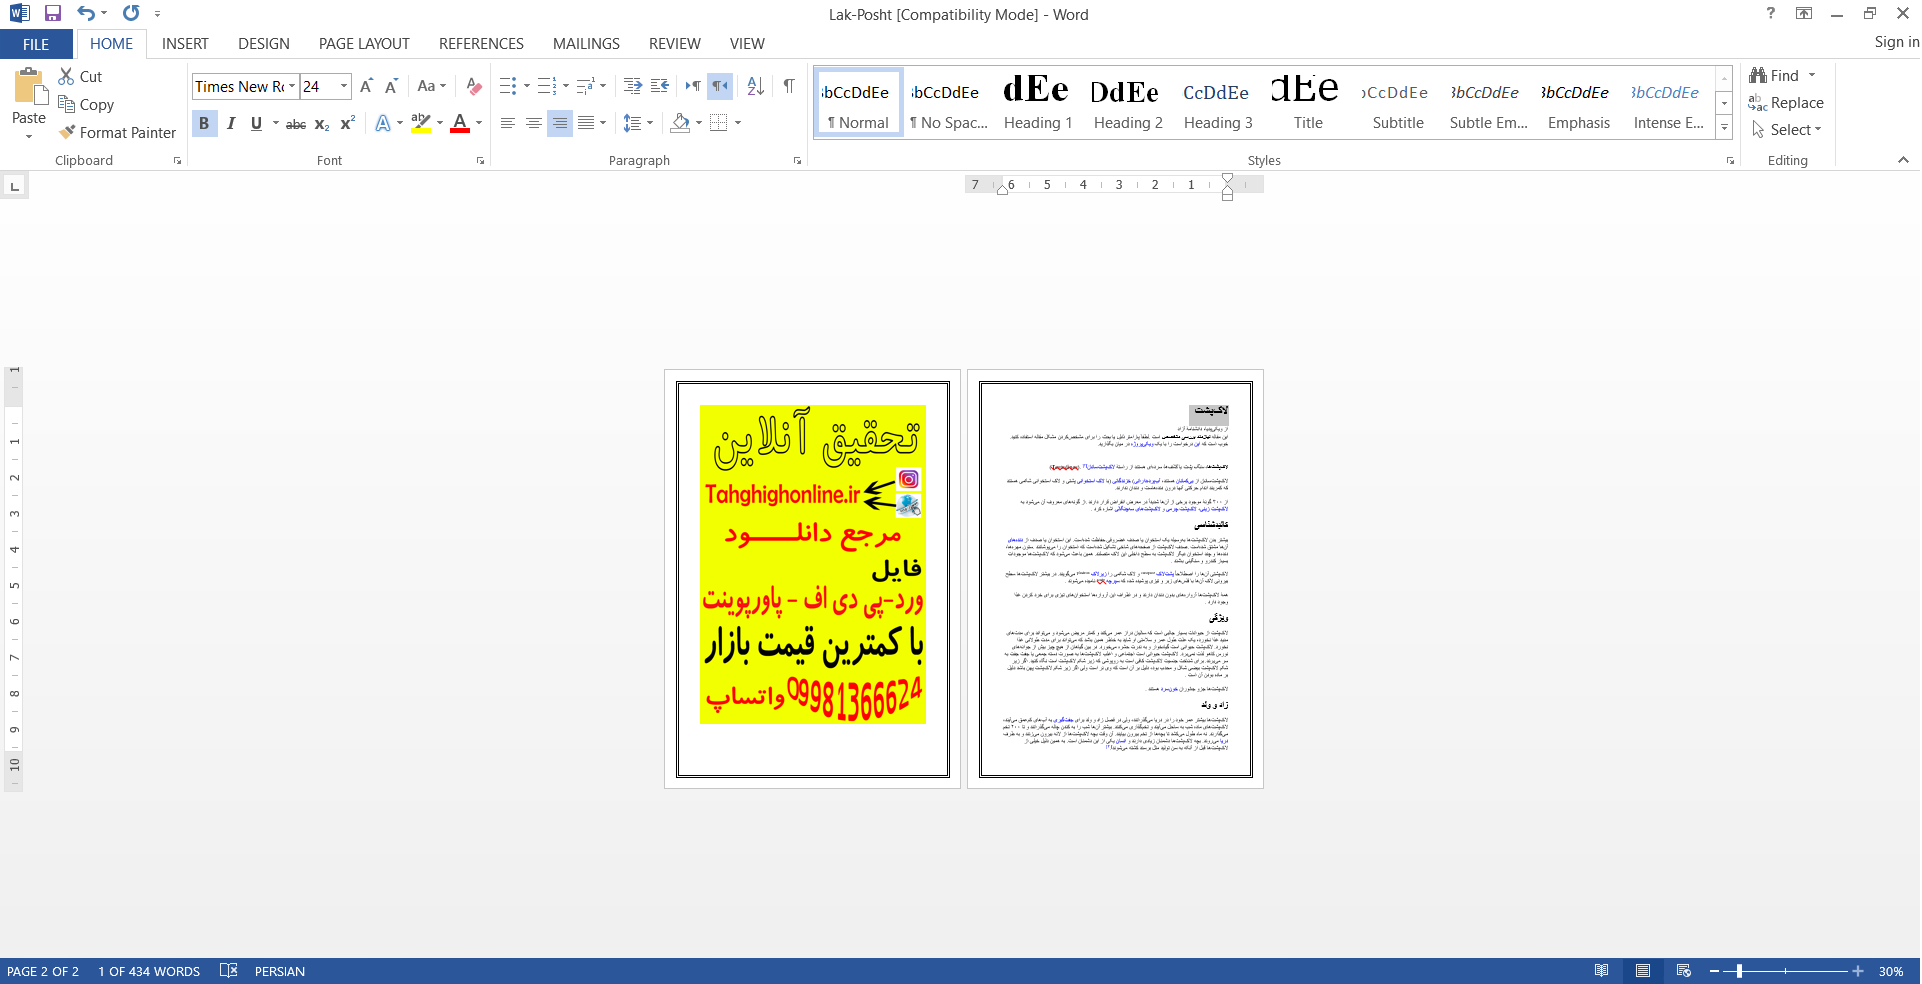Set right-to-left text direction
Screen dimensions: 1922x984
click(720, 86)
